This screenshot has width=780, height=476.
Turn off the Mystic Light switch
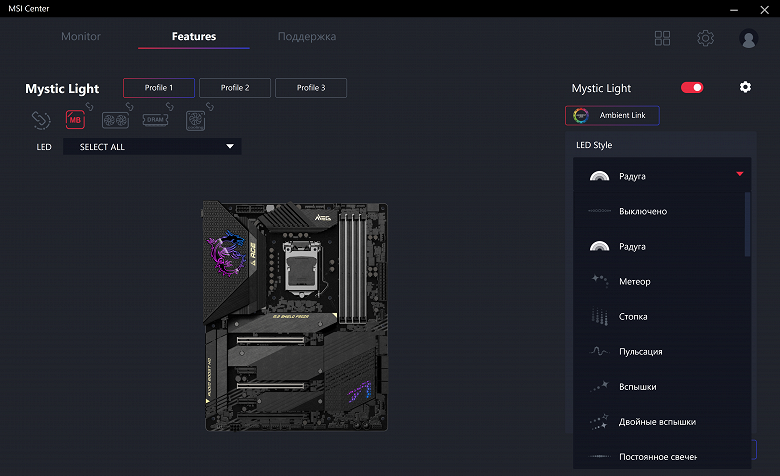[692, 88]
